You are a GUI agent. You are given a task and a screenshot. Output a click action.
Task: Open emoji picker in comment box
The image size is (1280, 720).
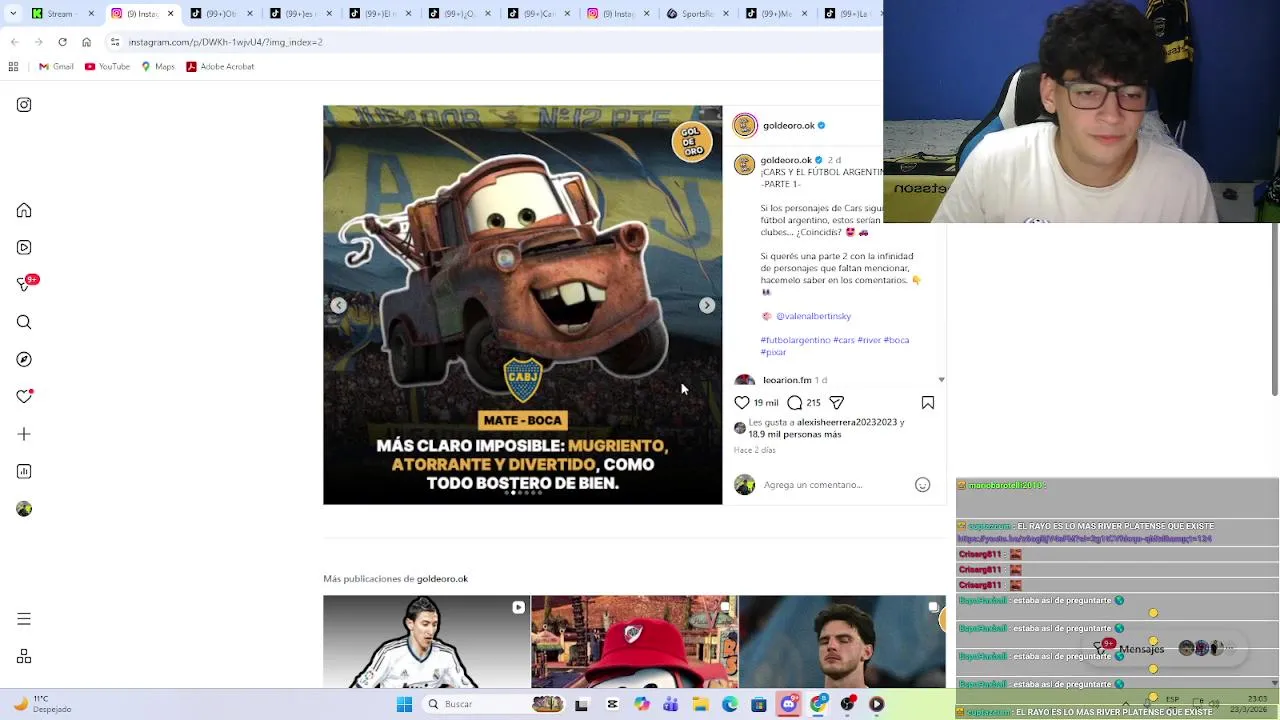(922, 485)
